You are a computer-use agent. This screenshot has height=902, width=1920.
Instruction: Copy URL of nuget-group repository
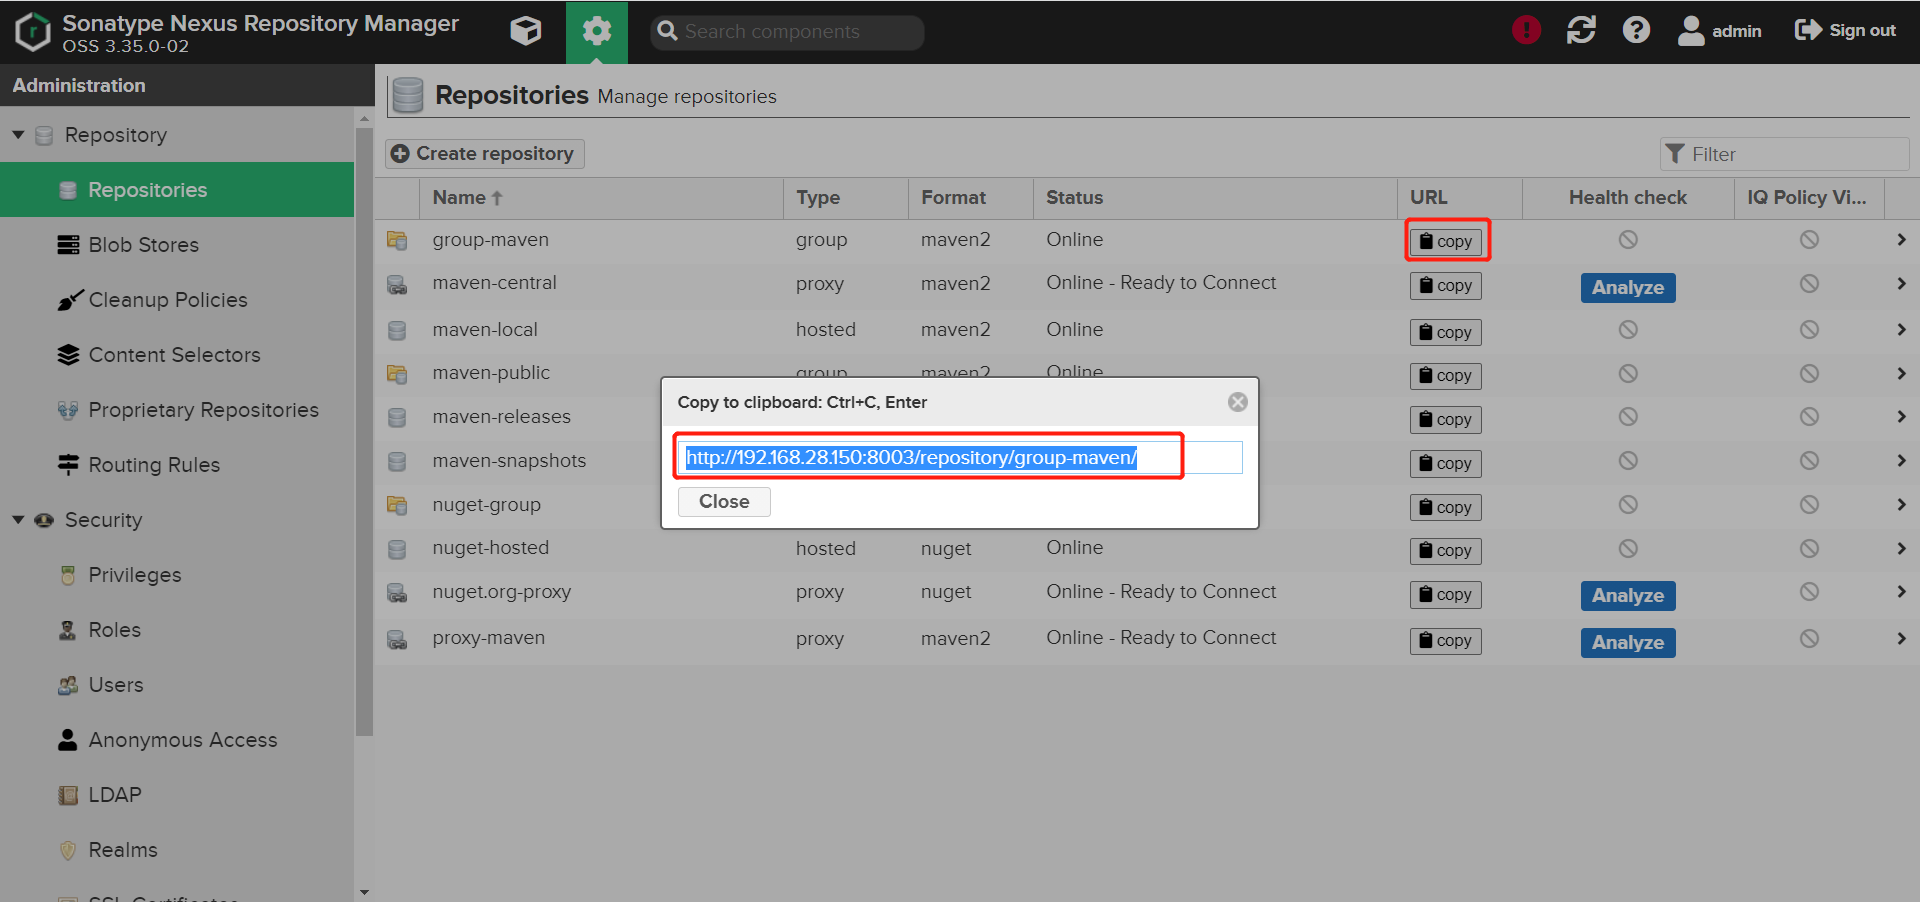pos(1446,508)
